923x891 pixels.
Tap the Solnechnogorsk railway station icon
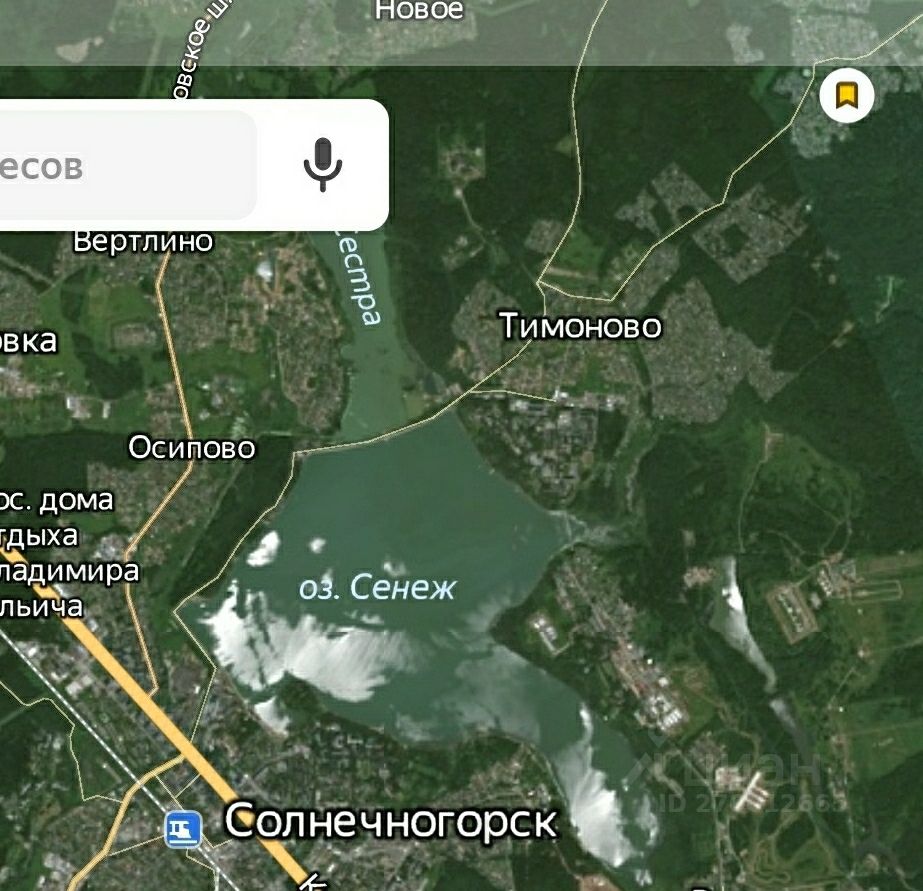[x=183, y=829]
